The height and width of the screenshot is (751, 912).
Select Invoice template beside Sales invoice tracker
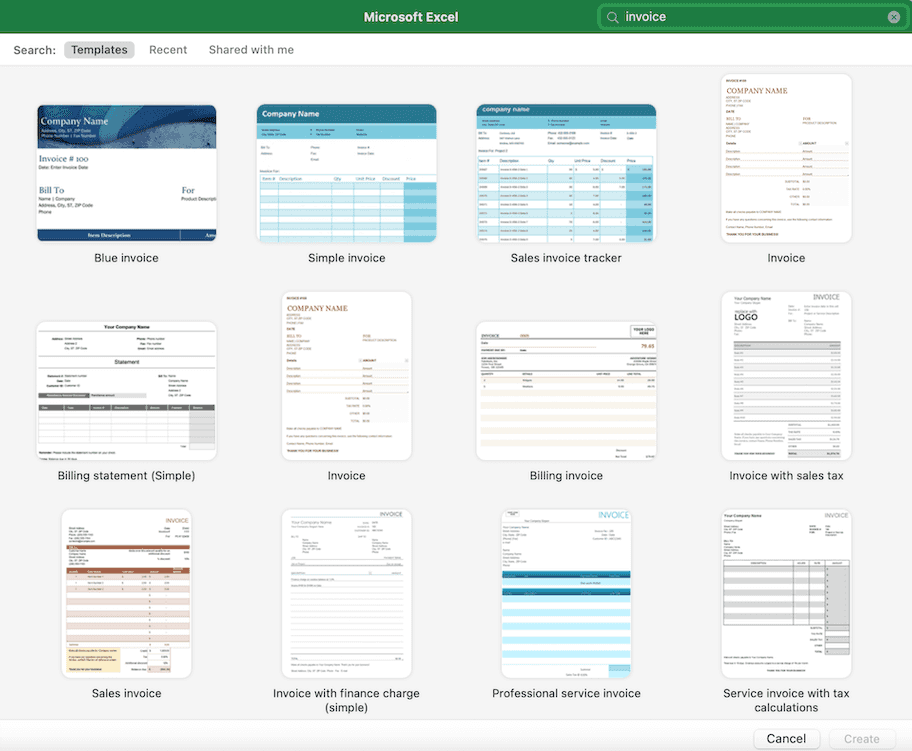tap(786, 158)
